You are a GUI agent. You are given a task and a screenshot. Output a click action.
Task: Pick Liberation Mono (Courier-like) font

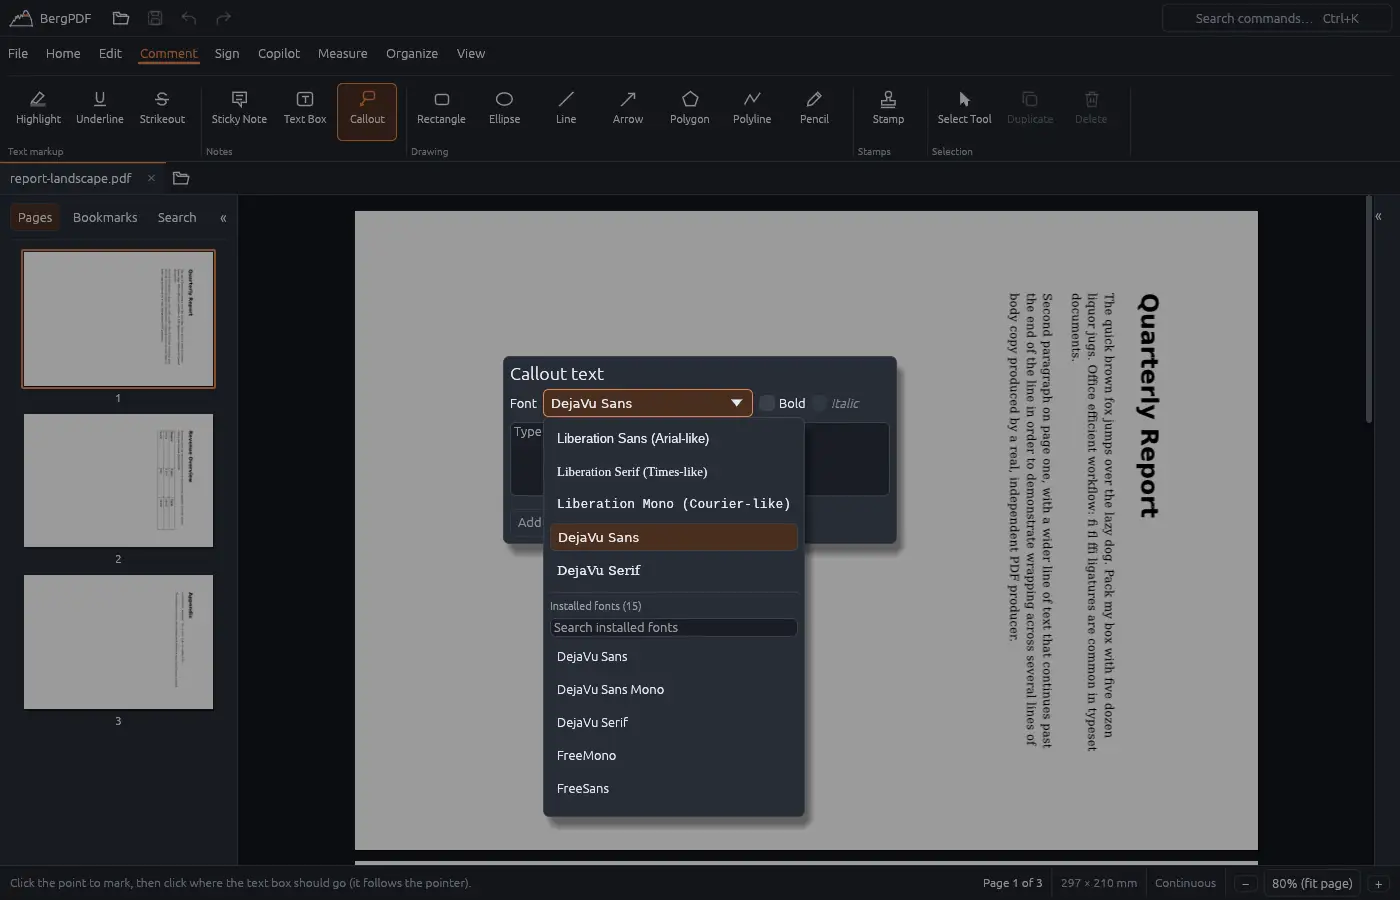click(x=673, y=504)
